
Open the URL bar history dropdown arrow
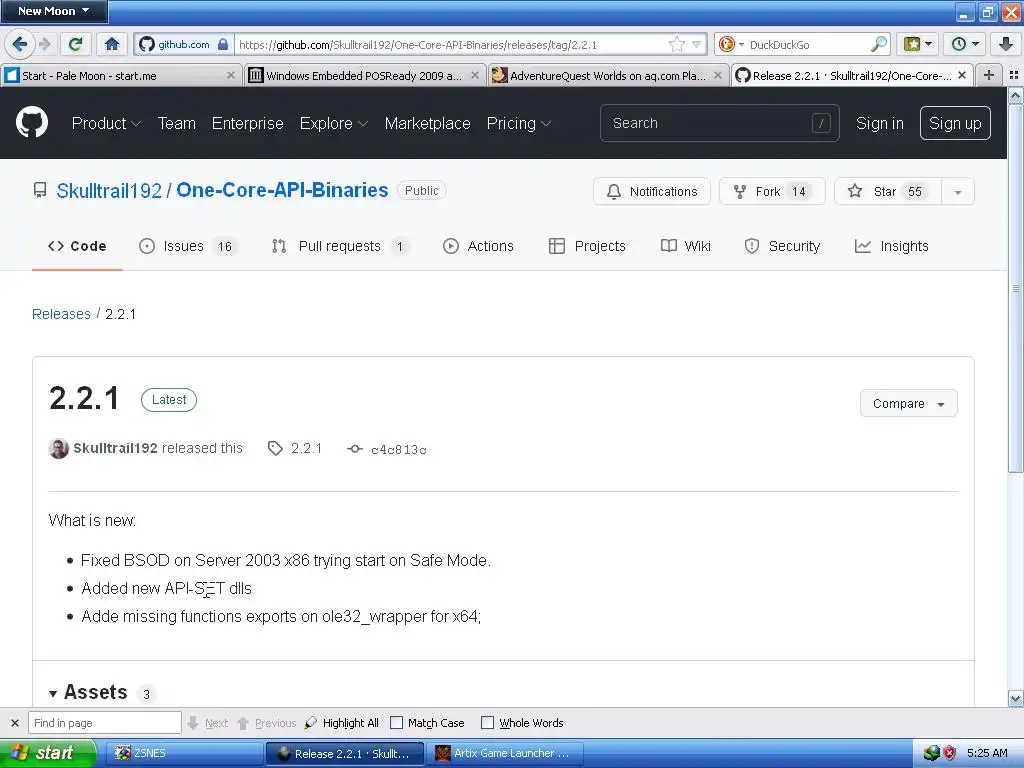coord(697,44)
